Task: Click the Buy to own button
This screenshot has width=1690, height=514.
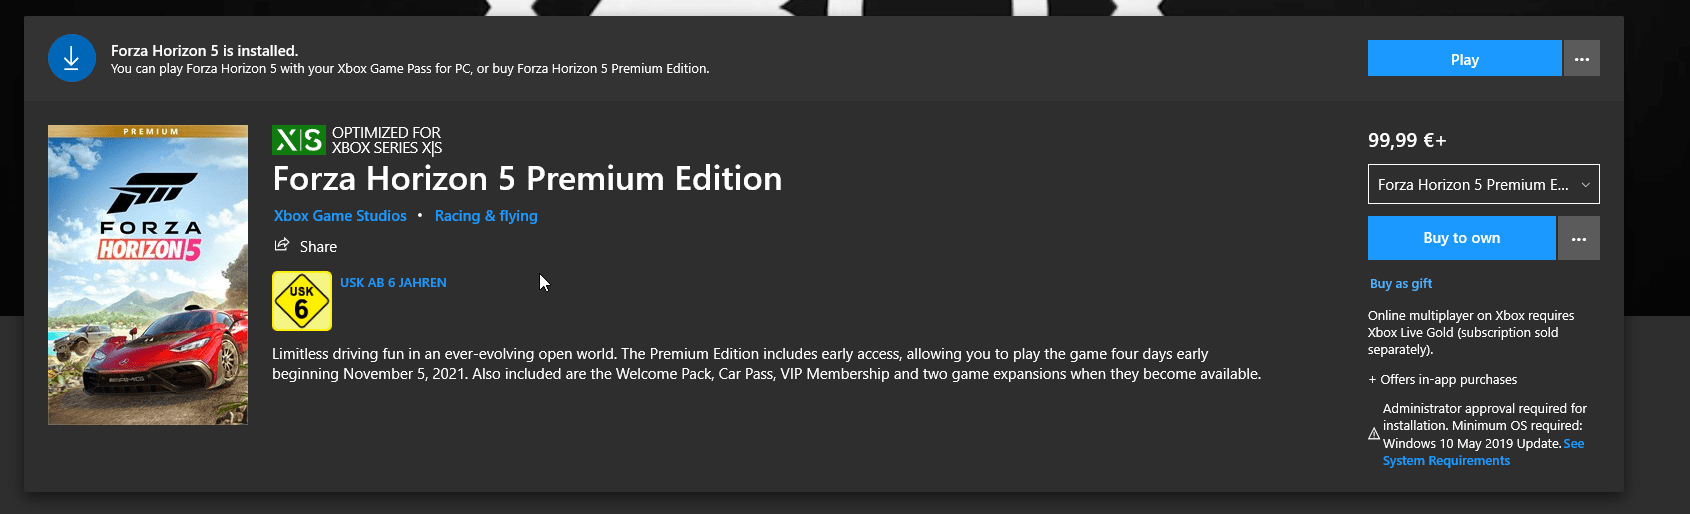Action: point(1461,238)
